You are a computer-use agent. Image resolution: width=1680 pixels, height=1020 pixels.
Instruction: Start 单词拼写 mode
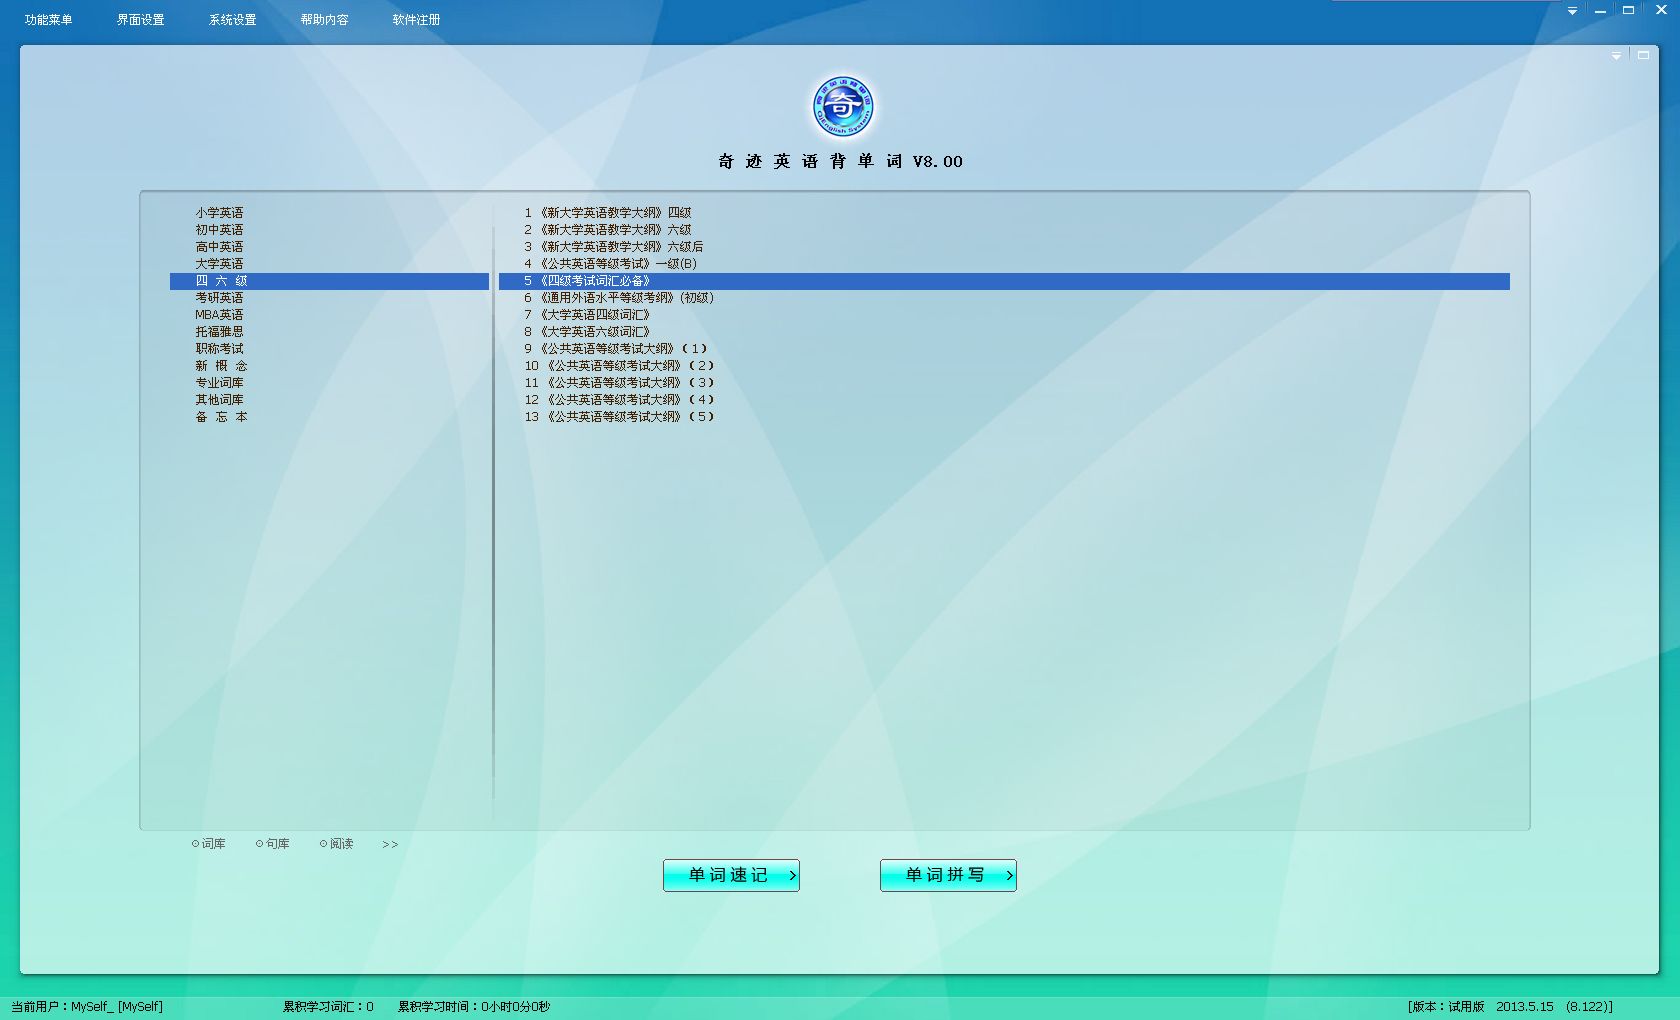pyautogui.click(x=948, y=875)
